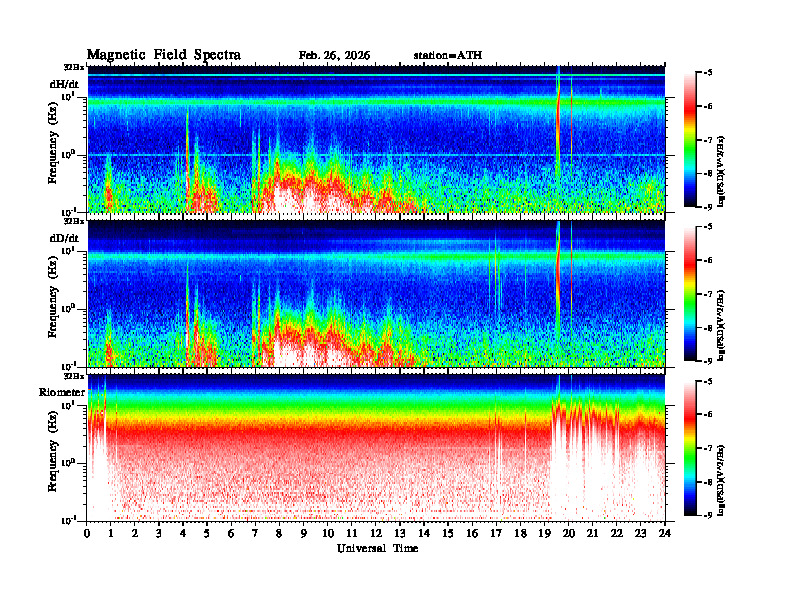792x612 pixels.
Task: Select the "dH/dt" panel label
Action: (x=64, y=84)
